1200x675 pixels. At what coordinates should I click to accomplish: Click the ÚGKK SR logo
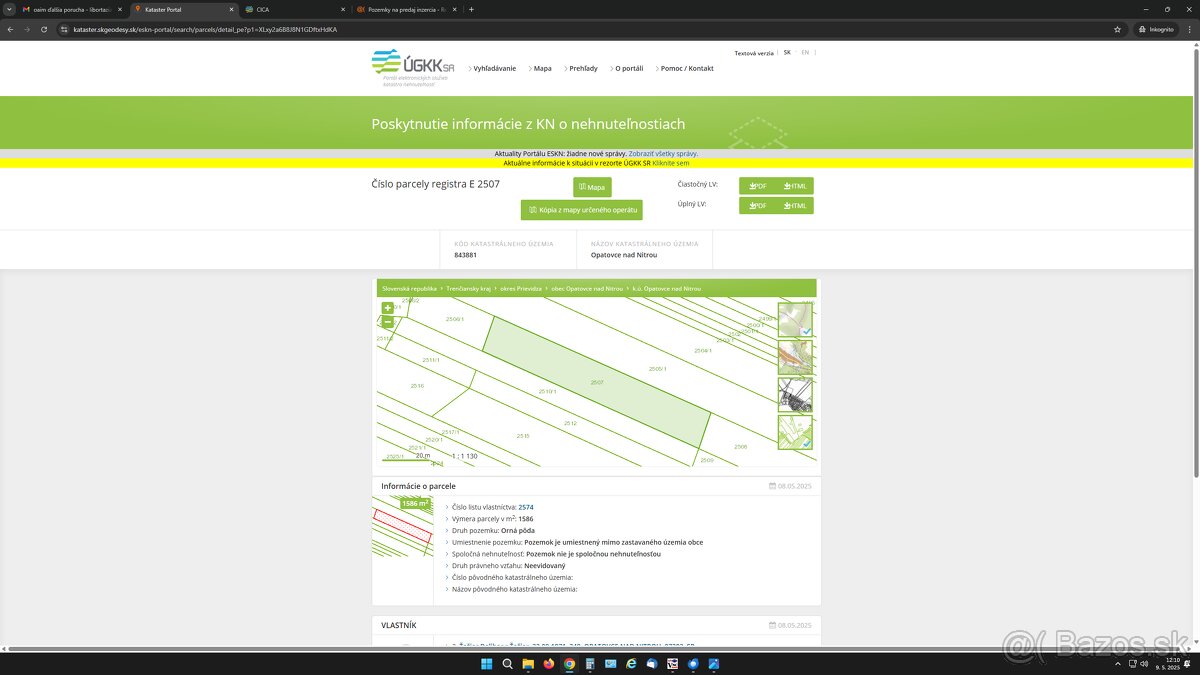[412, 67]
